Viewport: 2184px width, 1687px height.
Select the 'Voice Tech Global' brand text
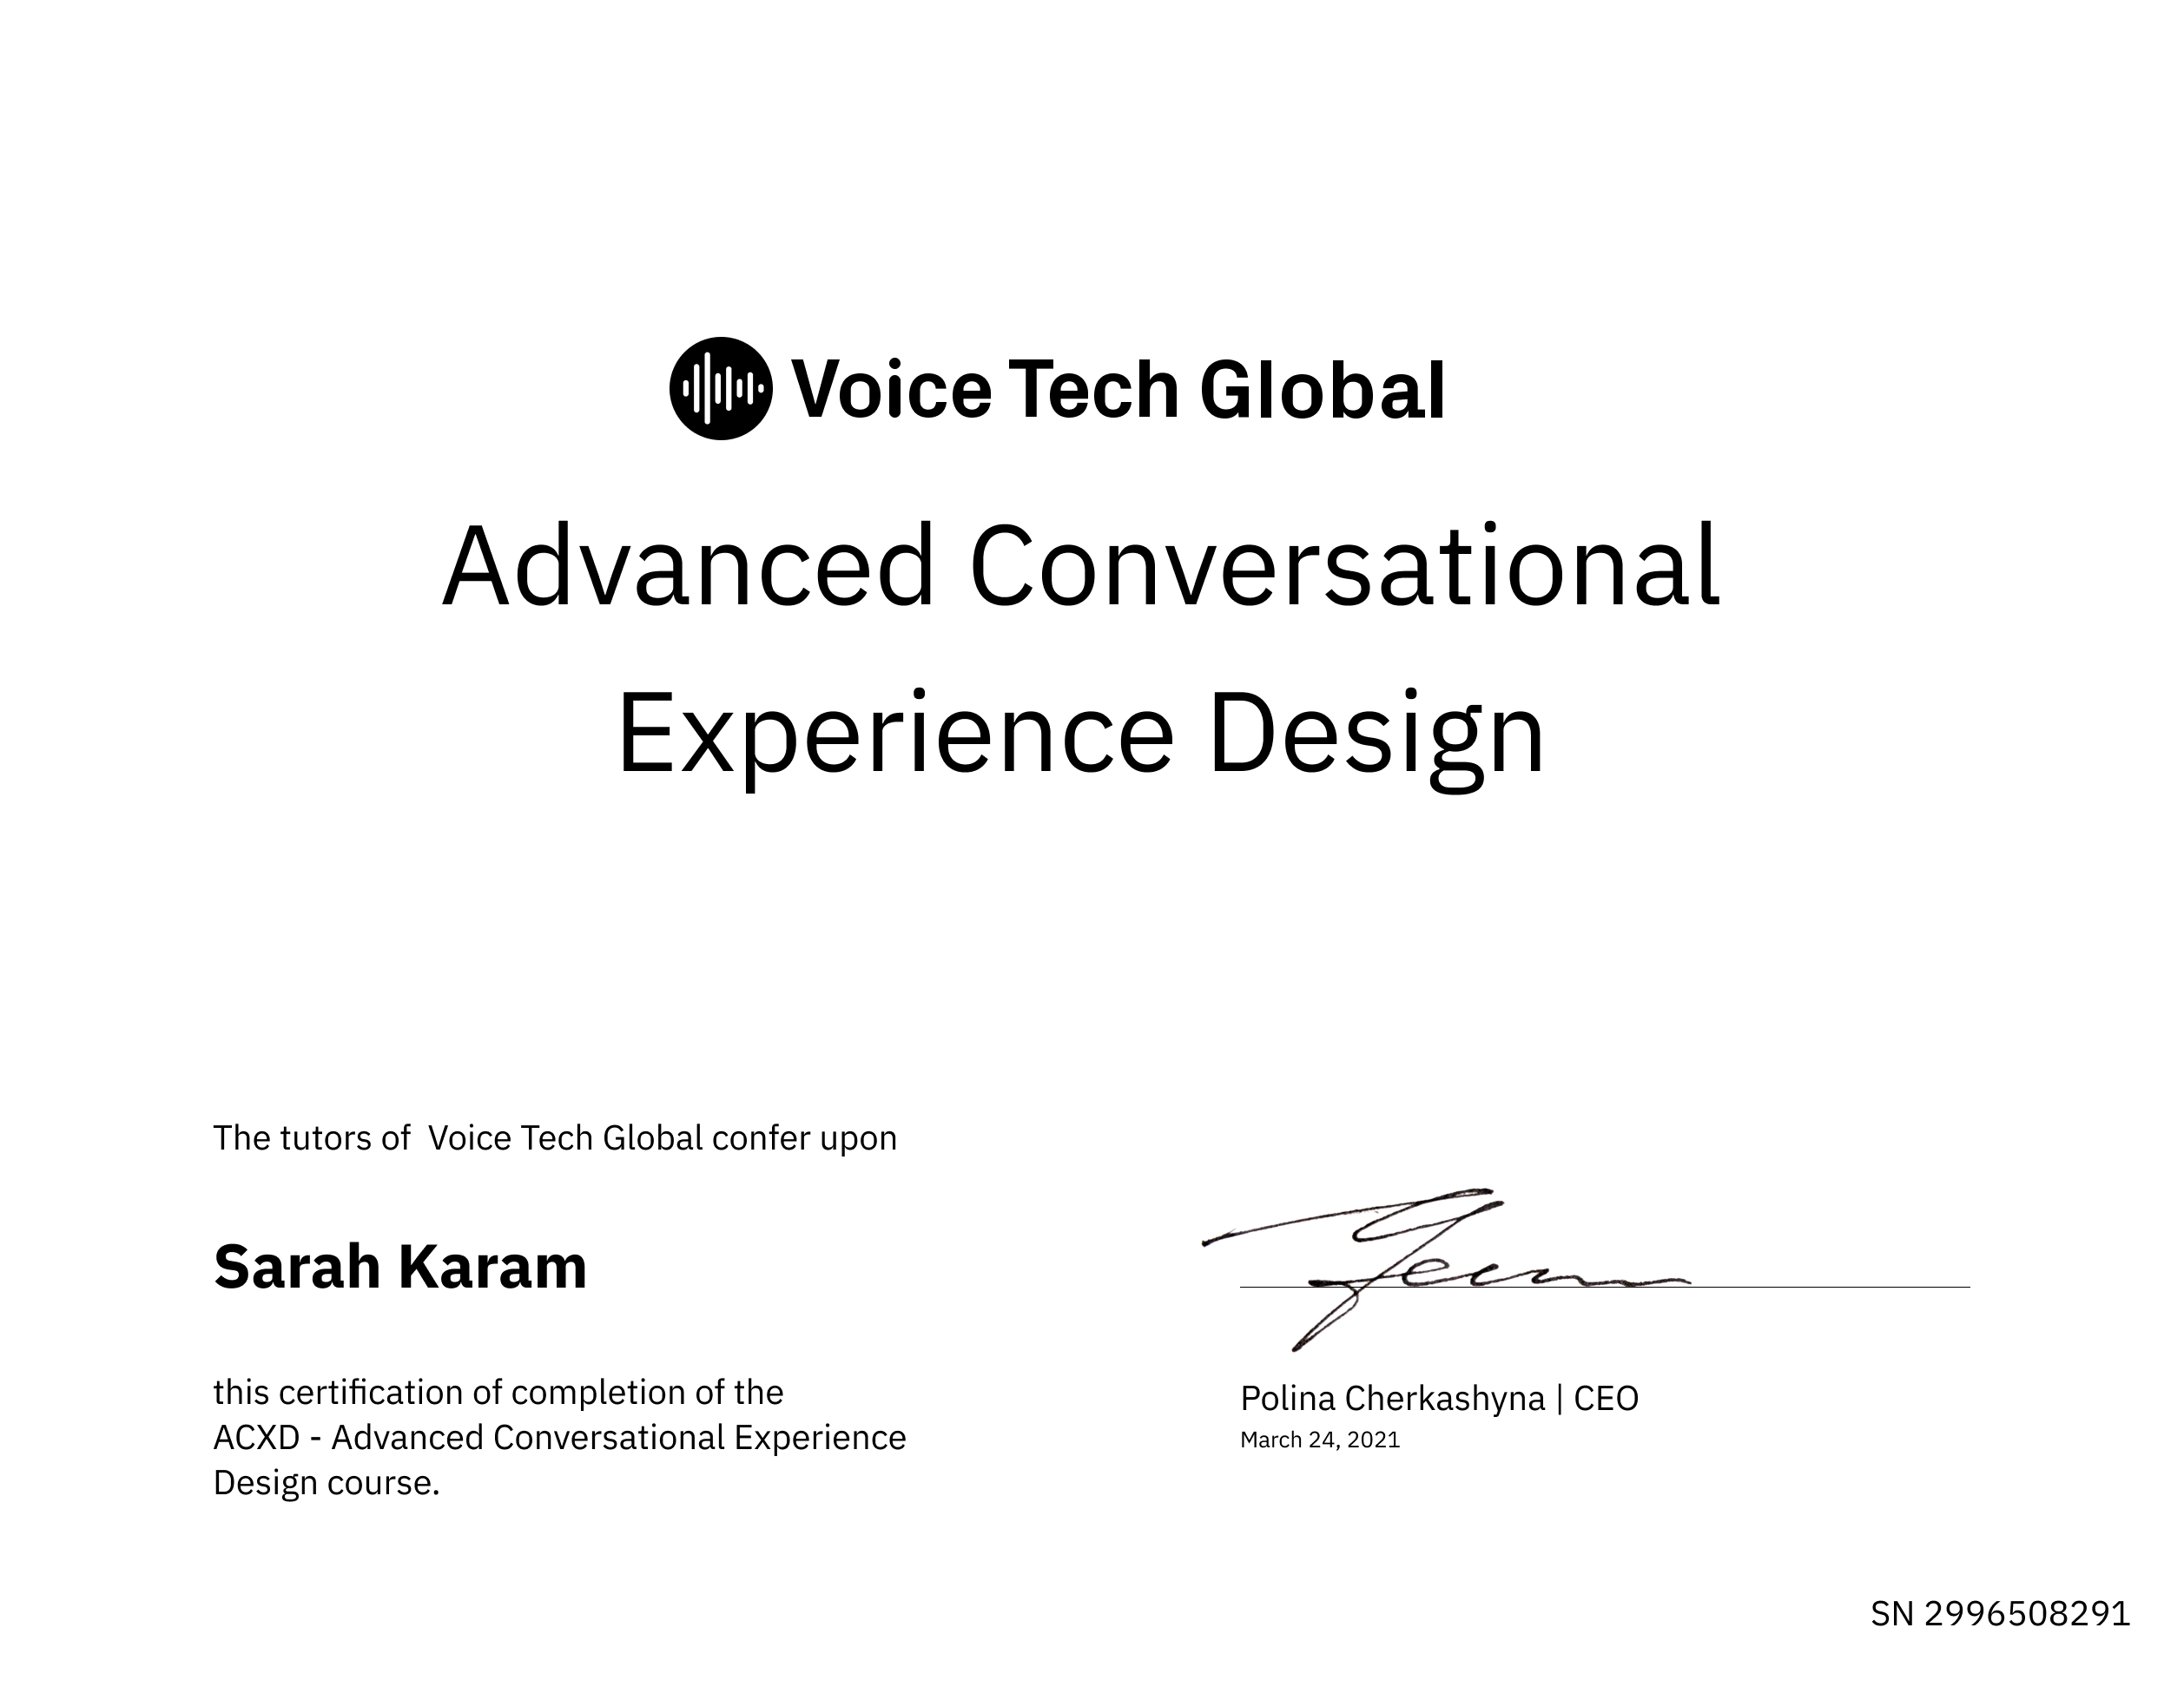[1118, 389]
